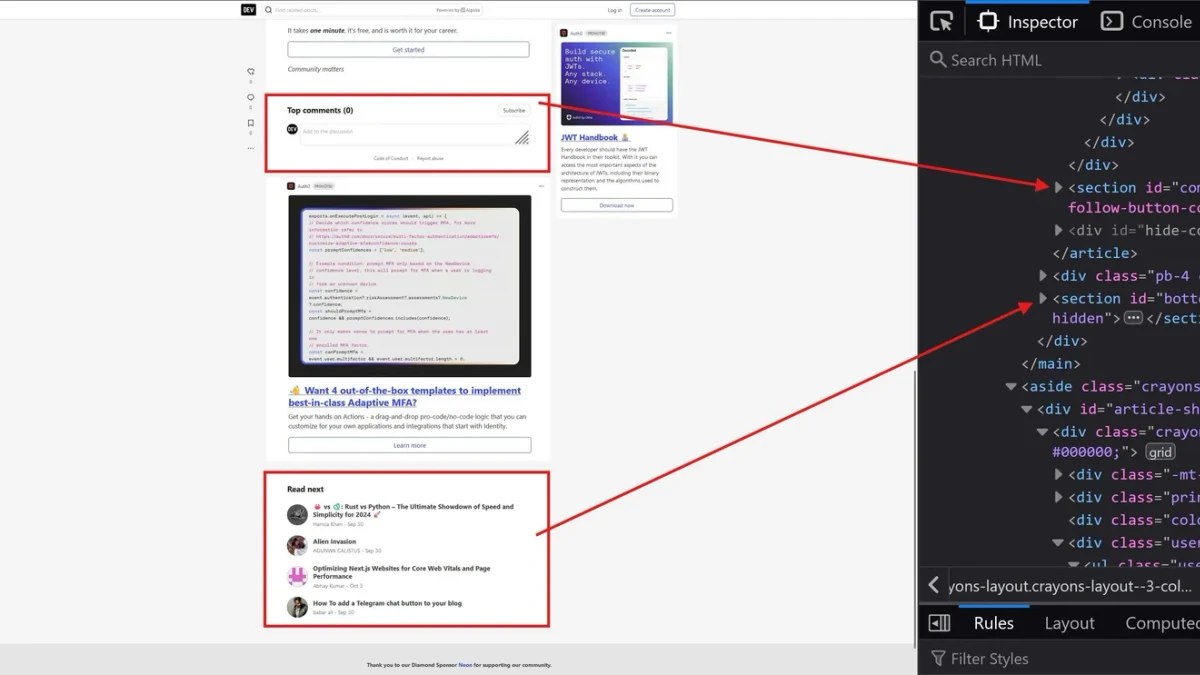Open the three-dots more options in left sidebar
Screen dimensions: 1200x675
coord(251,148)
